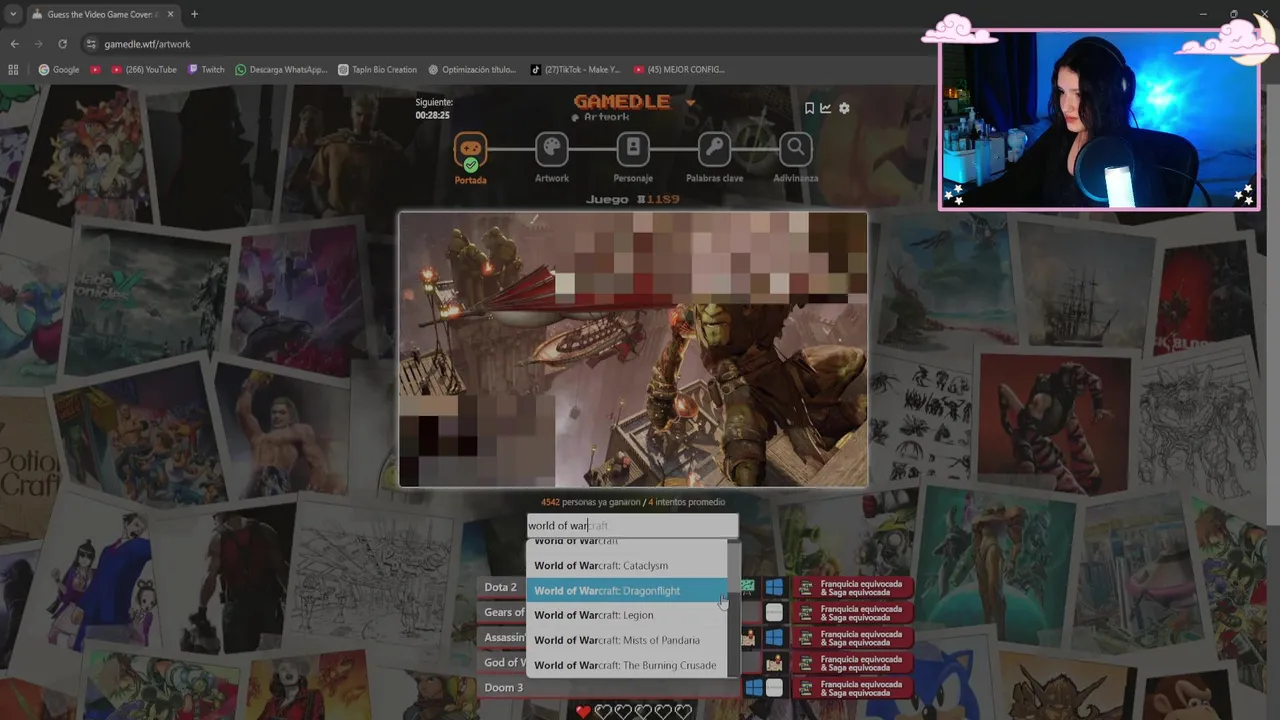Open the Optimización título bookmark
This screenshot has height=720, width=1280.
[x=472, y=70]
